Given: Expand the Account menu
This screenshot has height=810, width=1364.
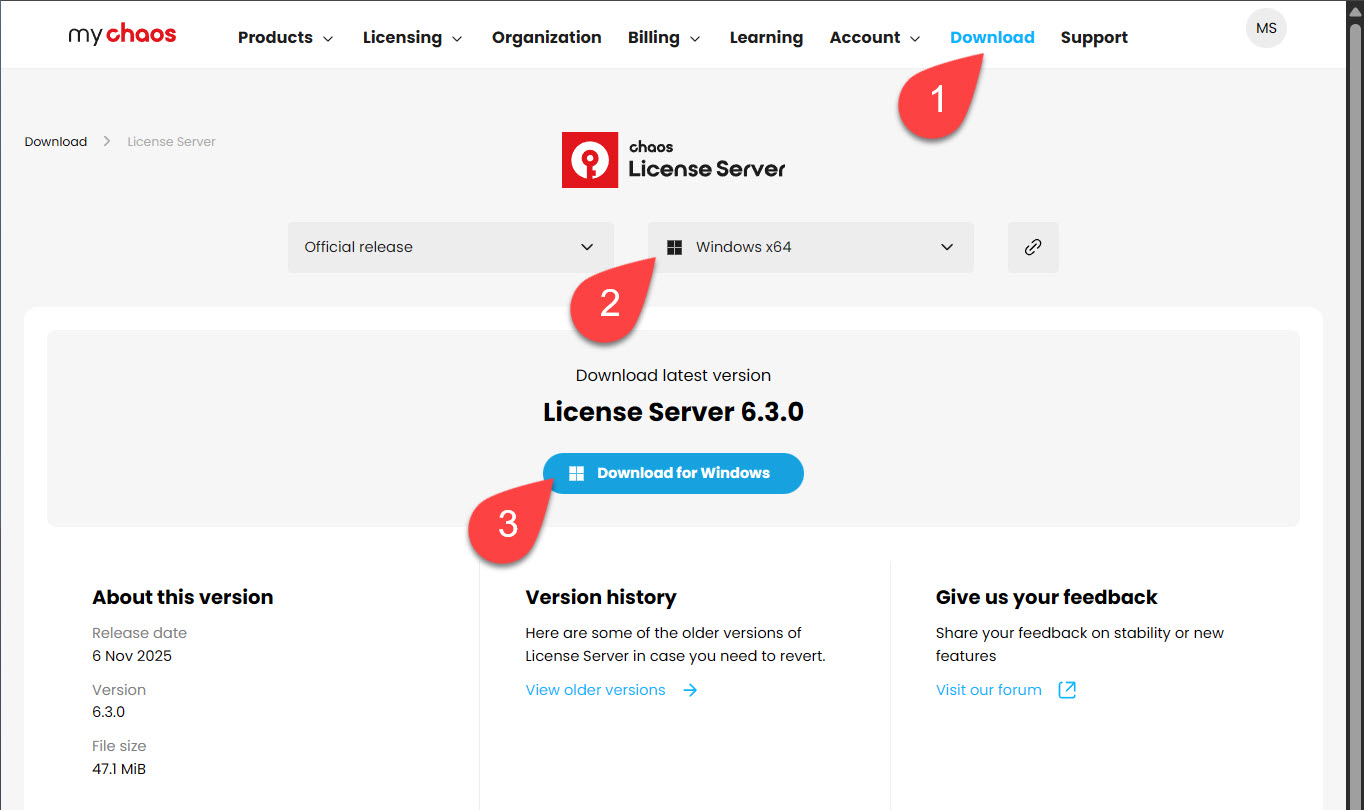Looking at the screenshot, I should (x=875, y=38).
